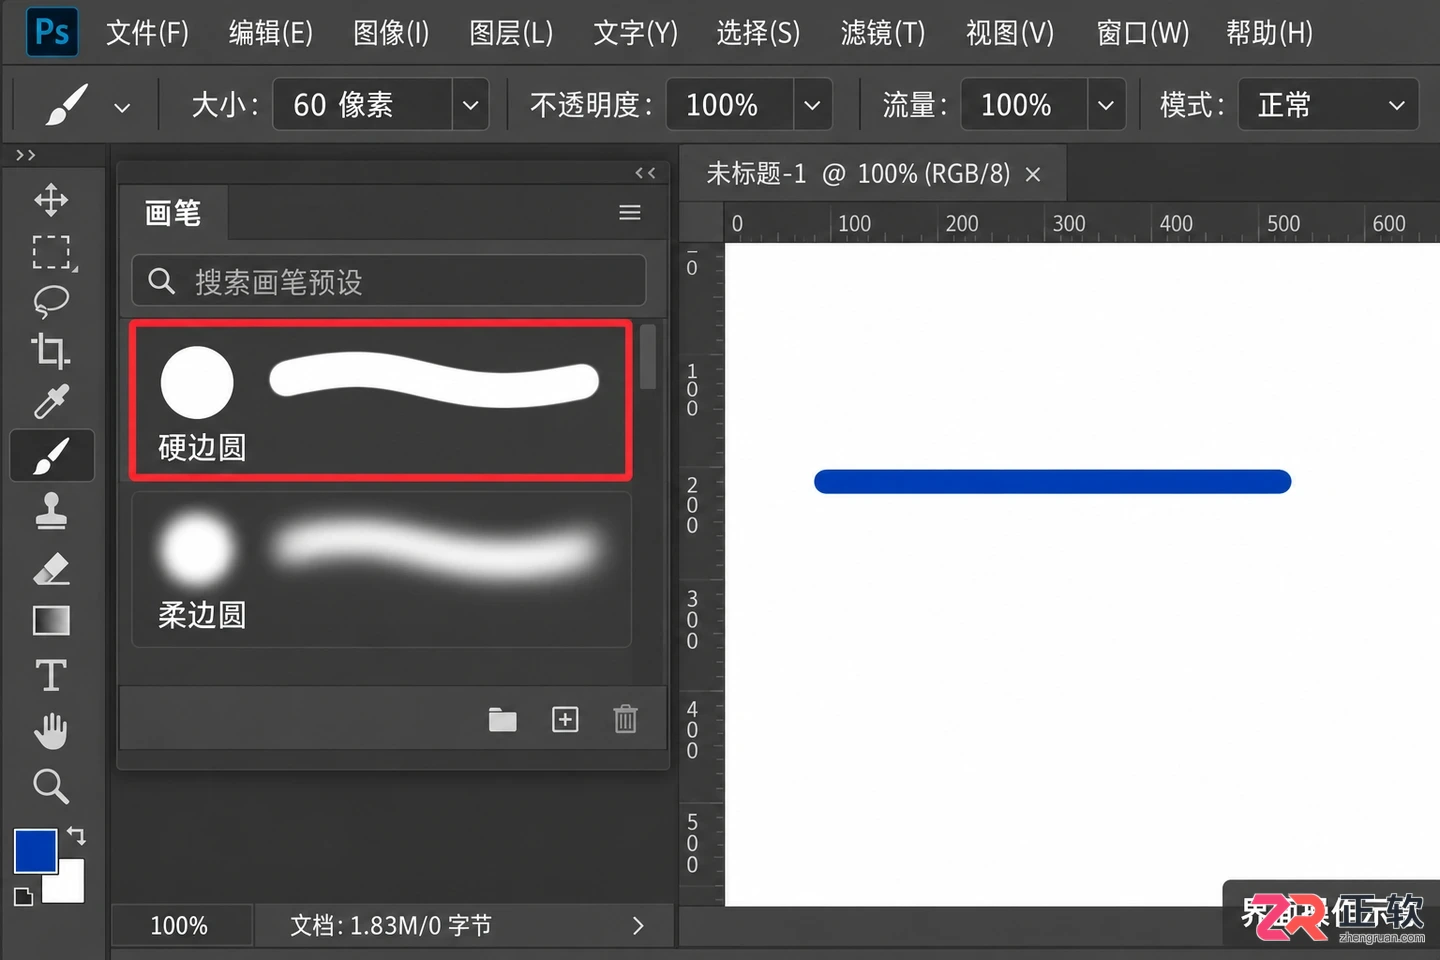
Task: Expand the brush size dropdown
Action: (x=470, y=105)
